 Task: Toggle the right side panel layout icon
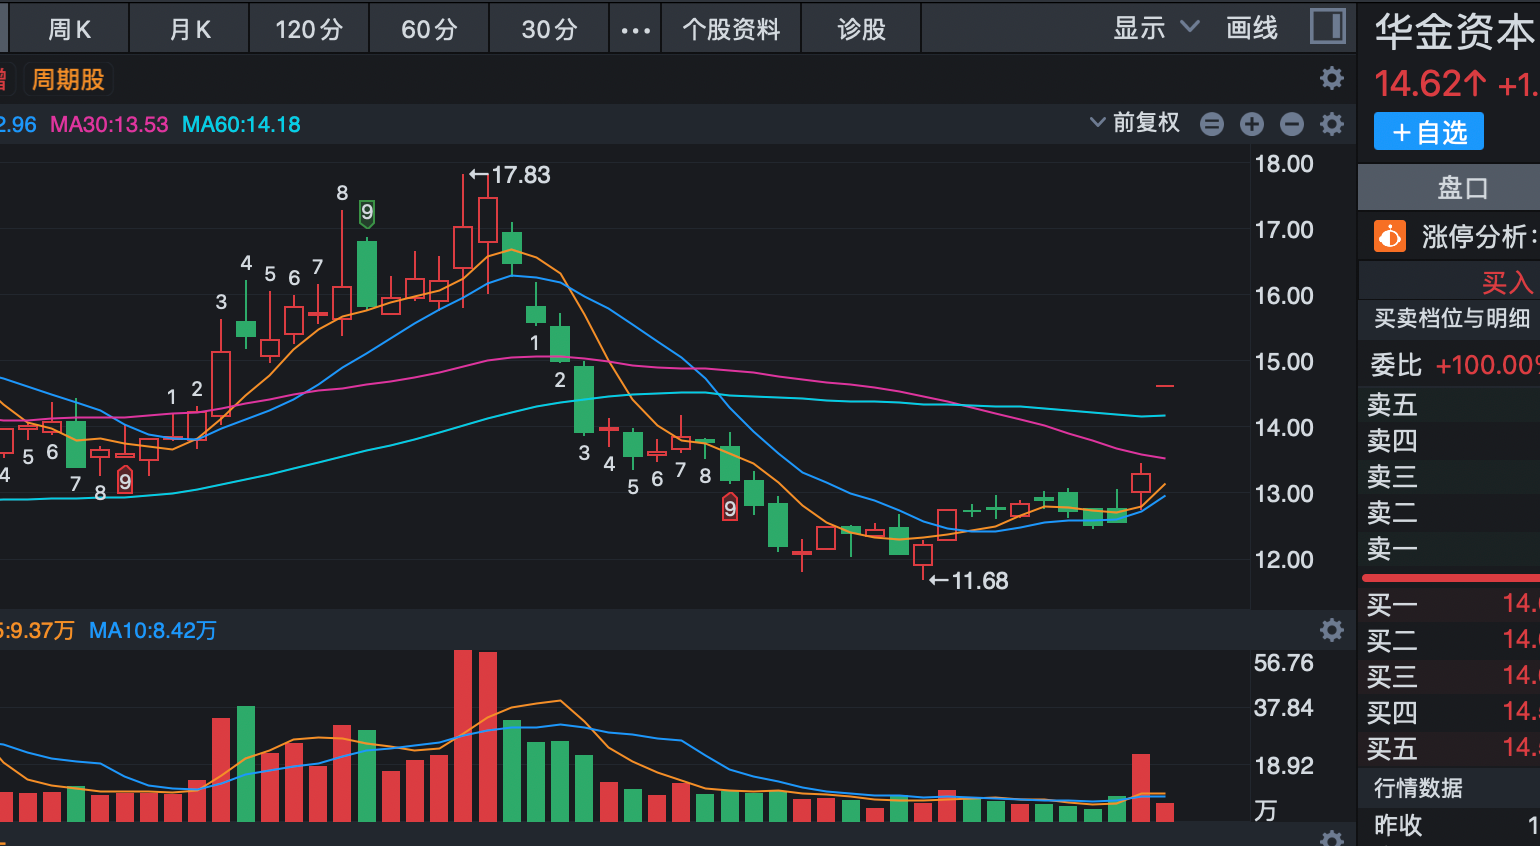[1327, 26]
